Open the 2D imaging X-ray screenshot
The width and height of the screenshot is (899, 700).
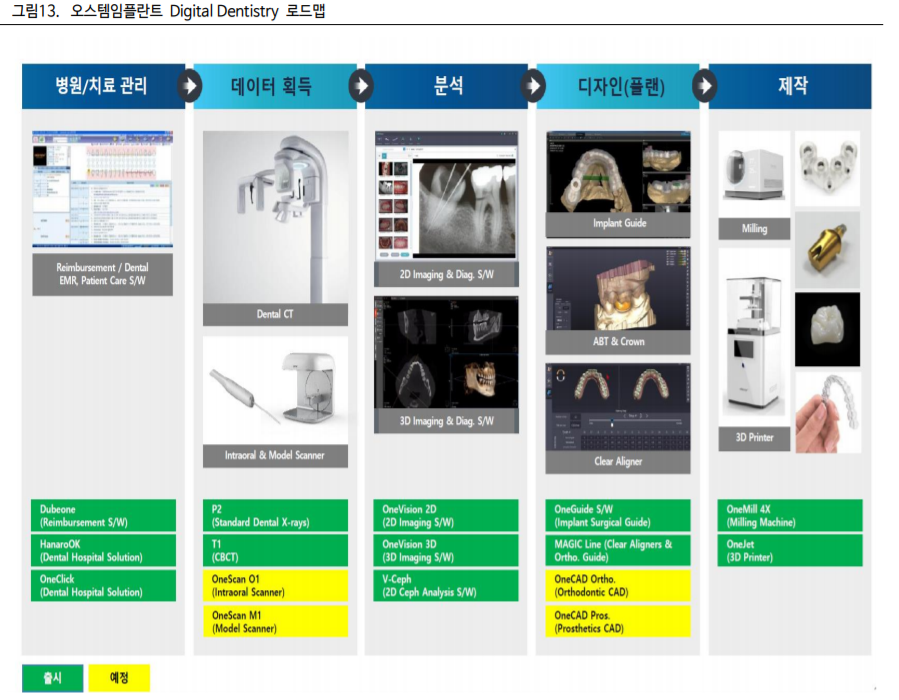[447, 196]
